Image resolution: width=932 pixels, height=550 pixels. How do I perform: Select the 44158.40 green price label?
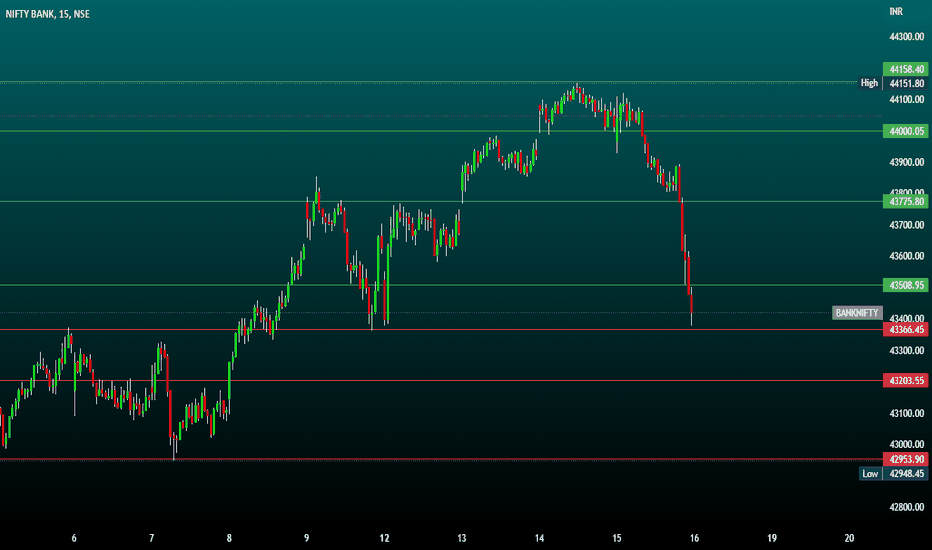coord(906,69)
